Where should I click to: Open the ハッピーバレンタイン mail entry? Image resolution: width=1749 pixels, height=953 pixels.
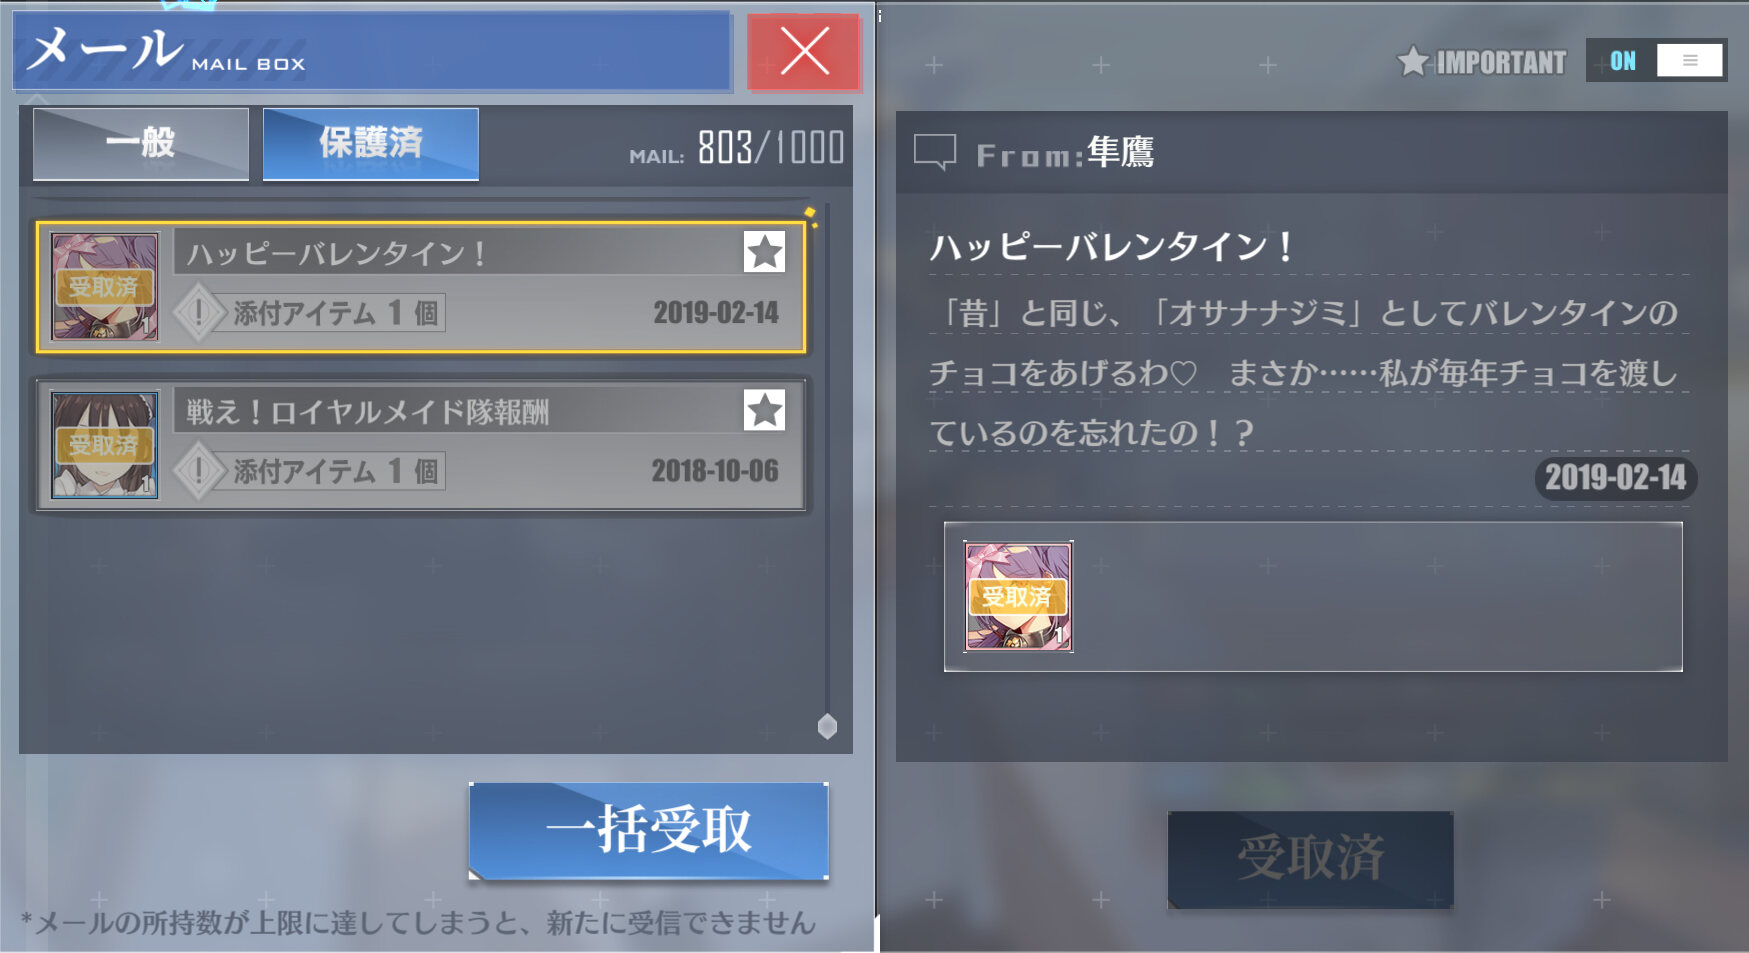(x=421, y=288)
